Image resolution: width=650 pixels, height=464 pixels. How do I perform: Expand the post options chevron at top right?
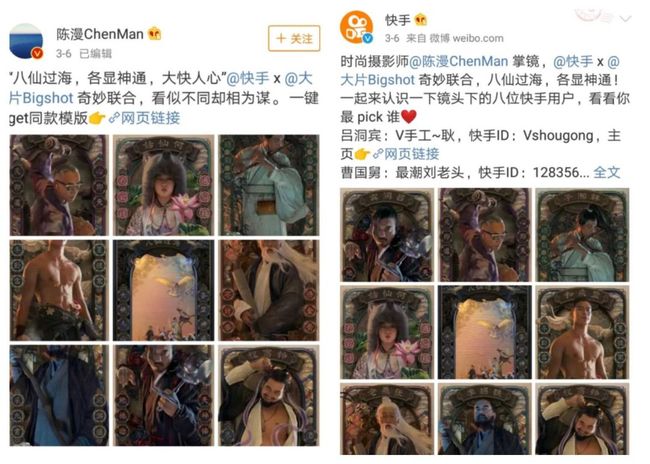coord(625,18)
